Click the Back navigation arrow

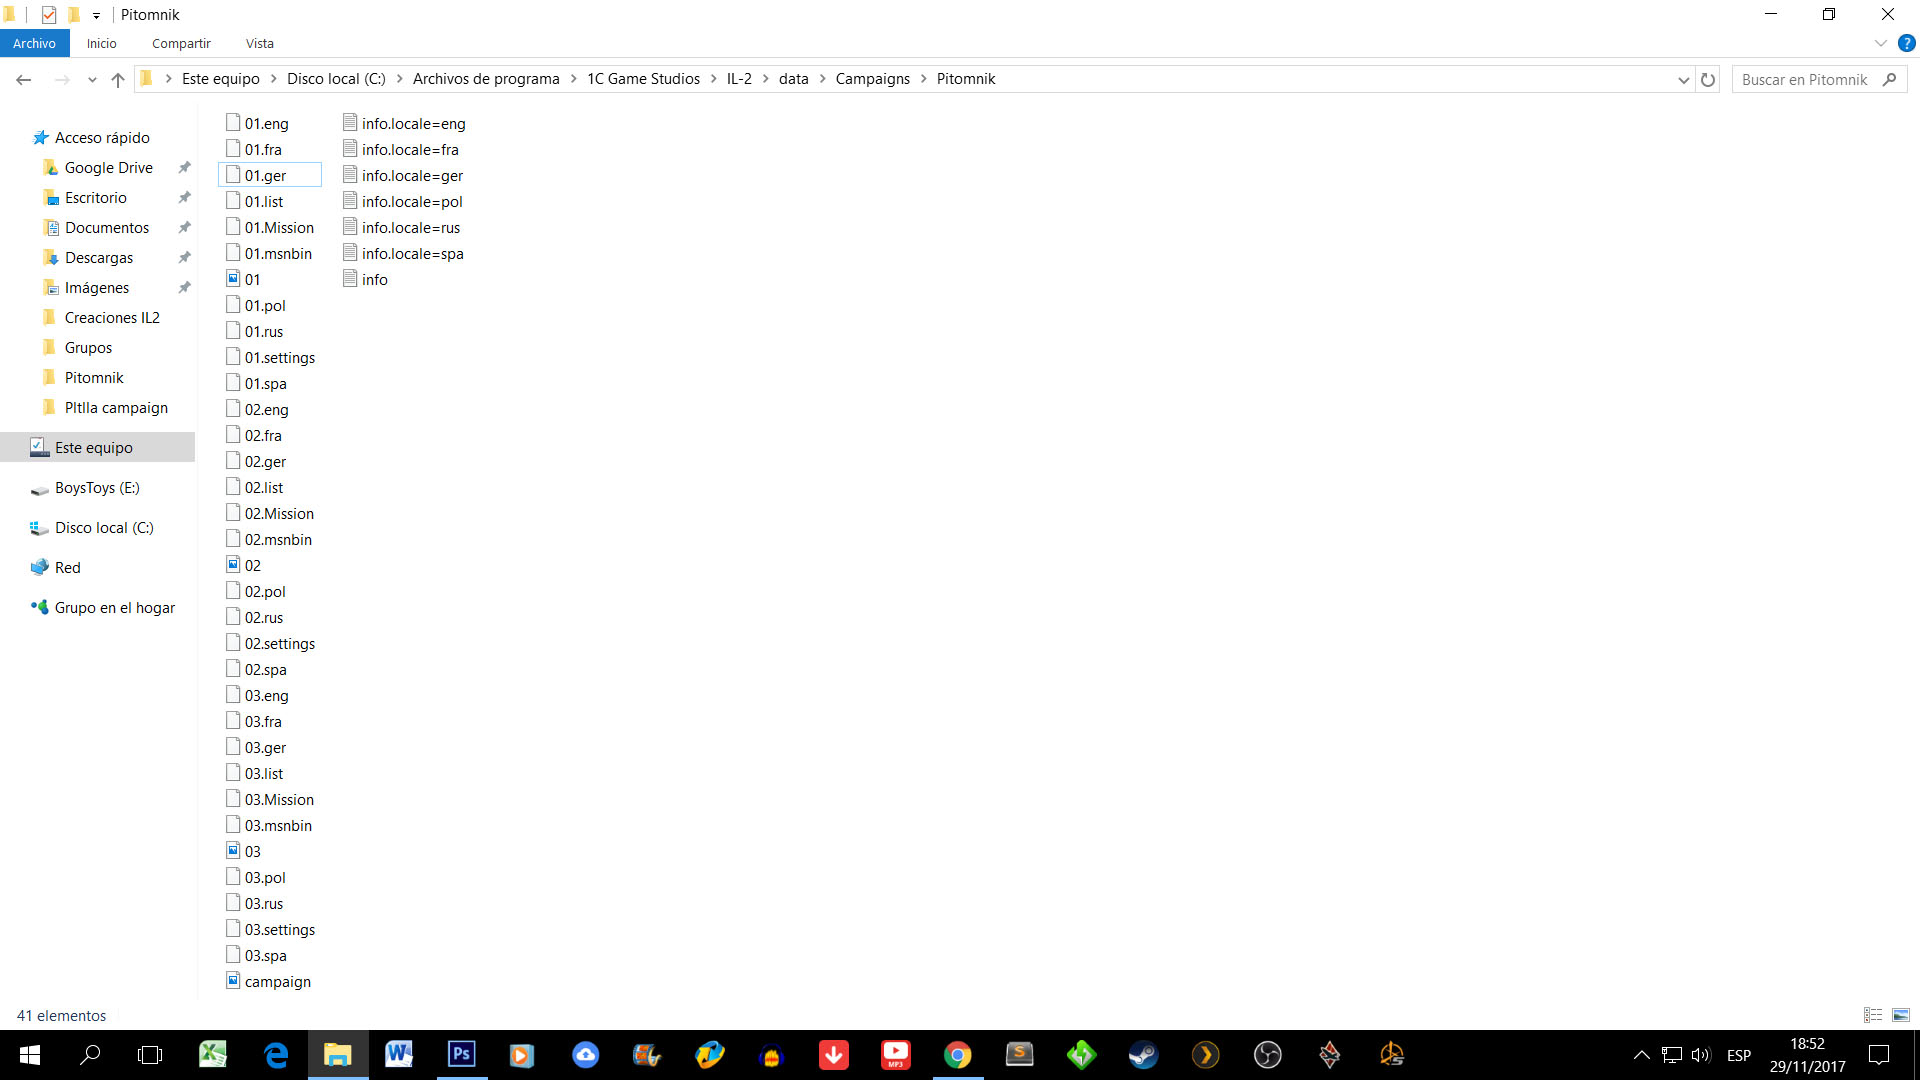point(24,79)
